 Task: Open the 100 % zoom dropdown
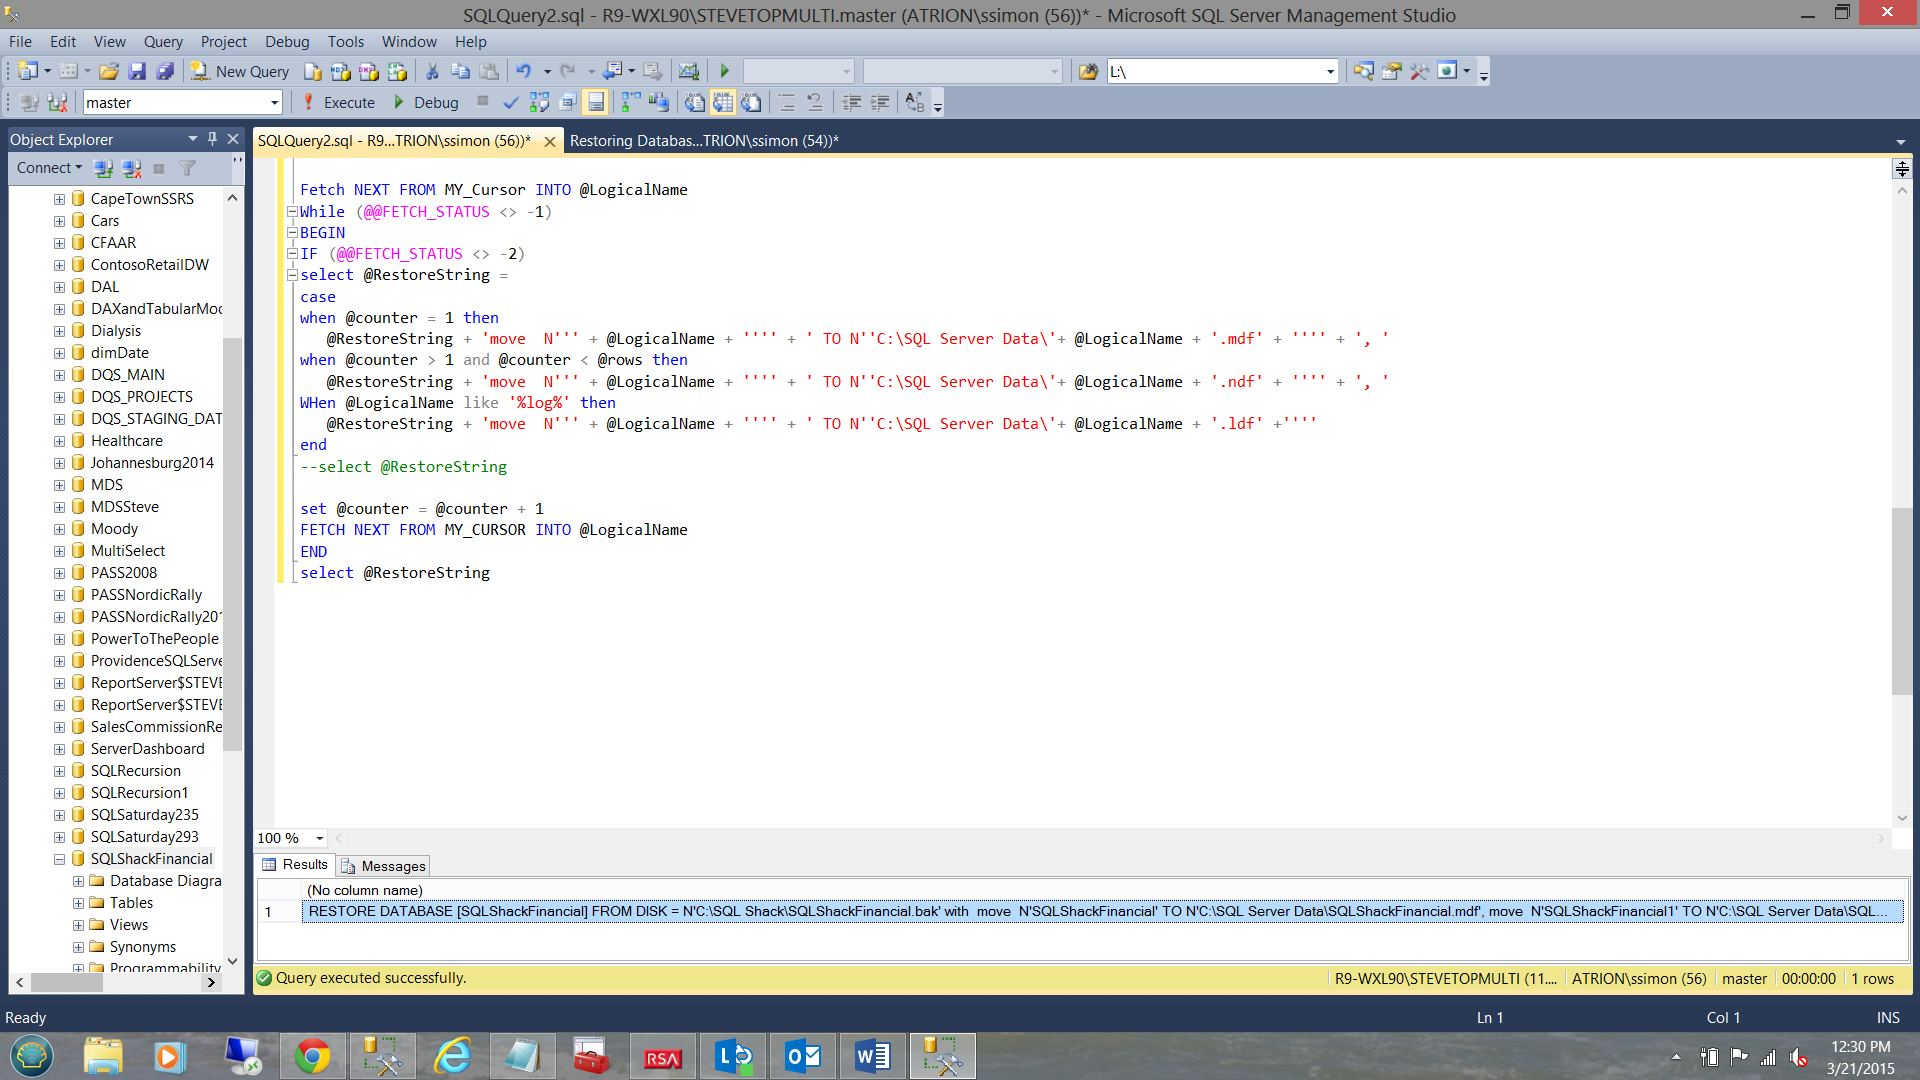(x=320, y=838)
